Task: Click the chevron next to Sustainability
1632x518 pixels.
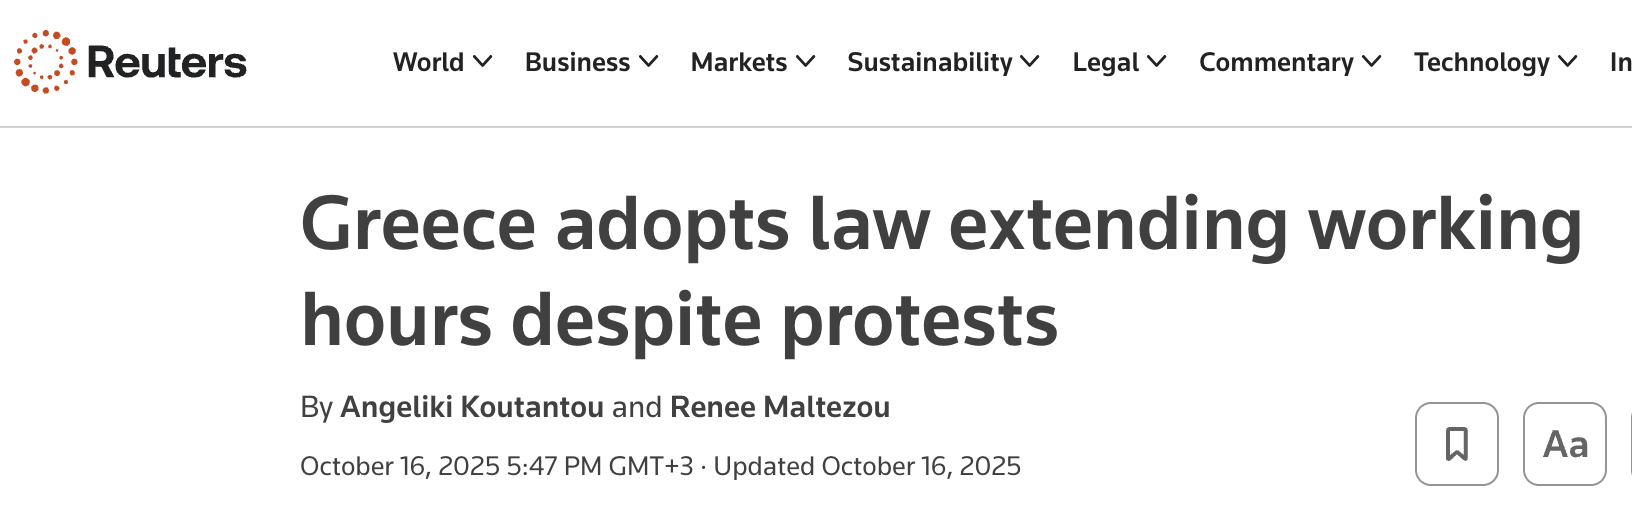Action: 1030,62
